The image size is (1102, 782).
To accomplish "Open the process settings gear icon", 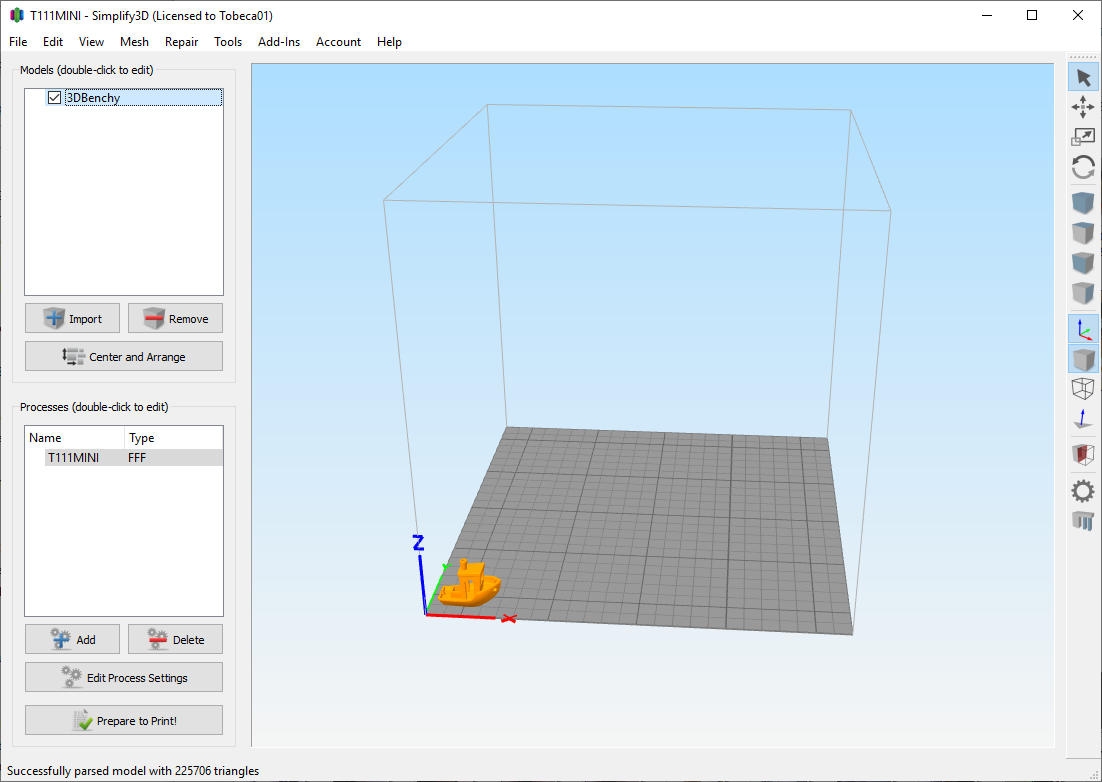I will coord(1083,490).
